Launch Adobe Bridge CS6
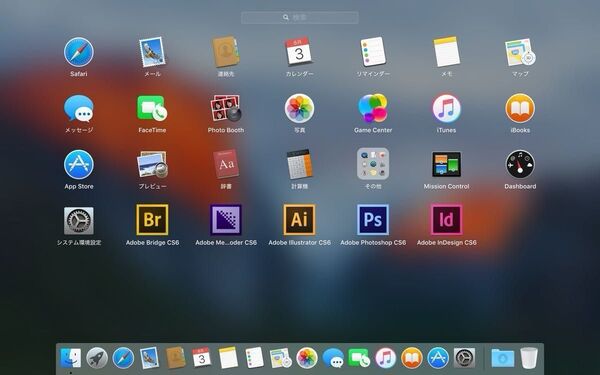 click(x=152, y=220)
